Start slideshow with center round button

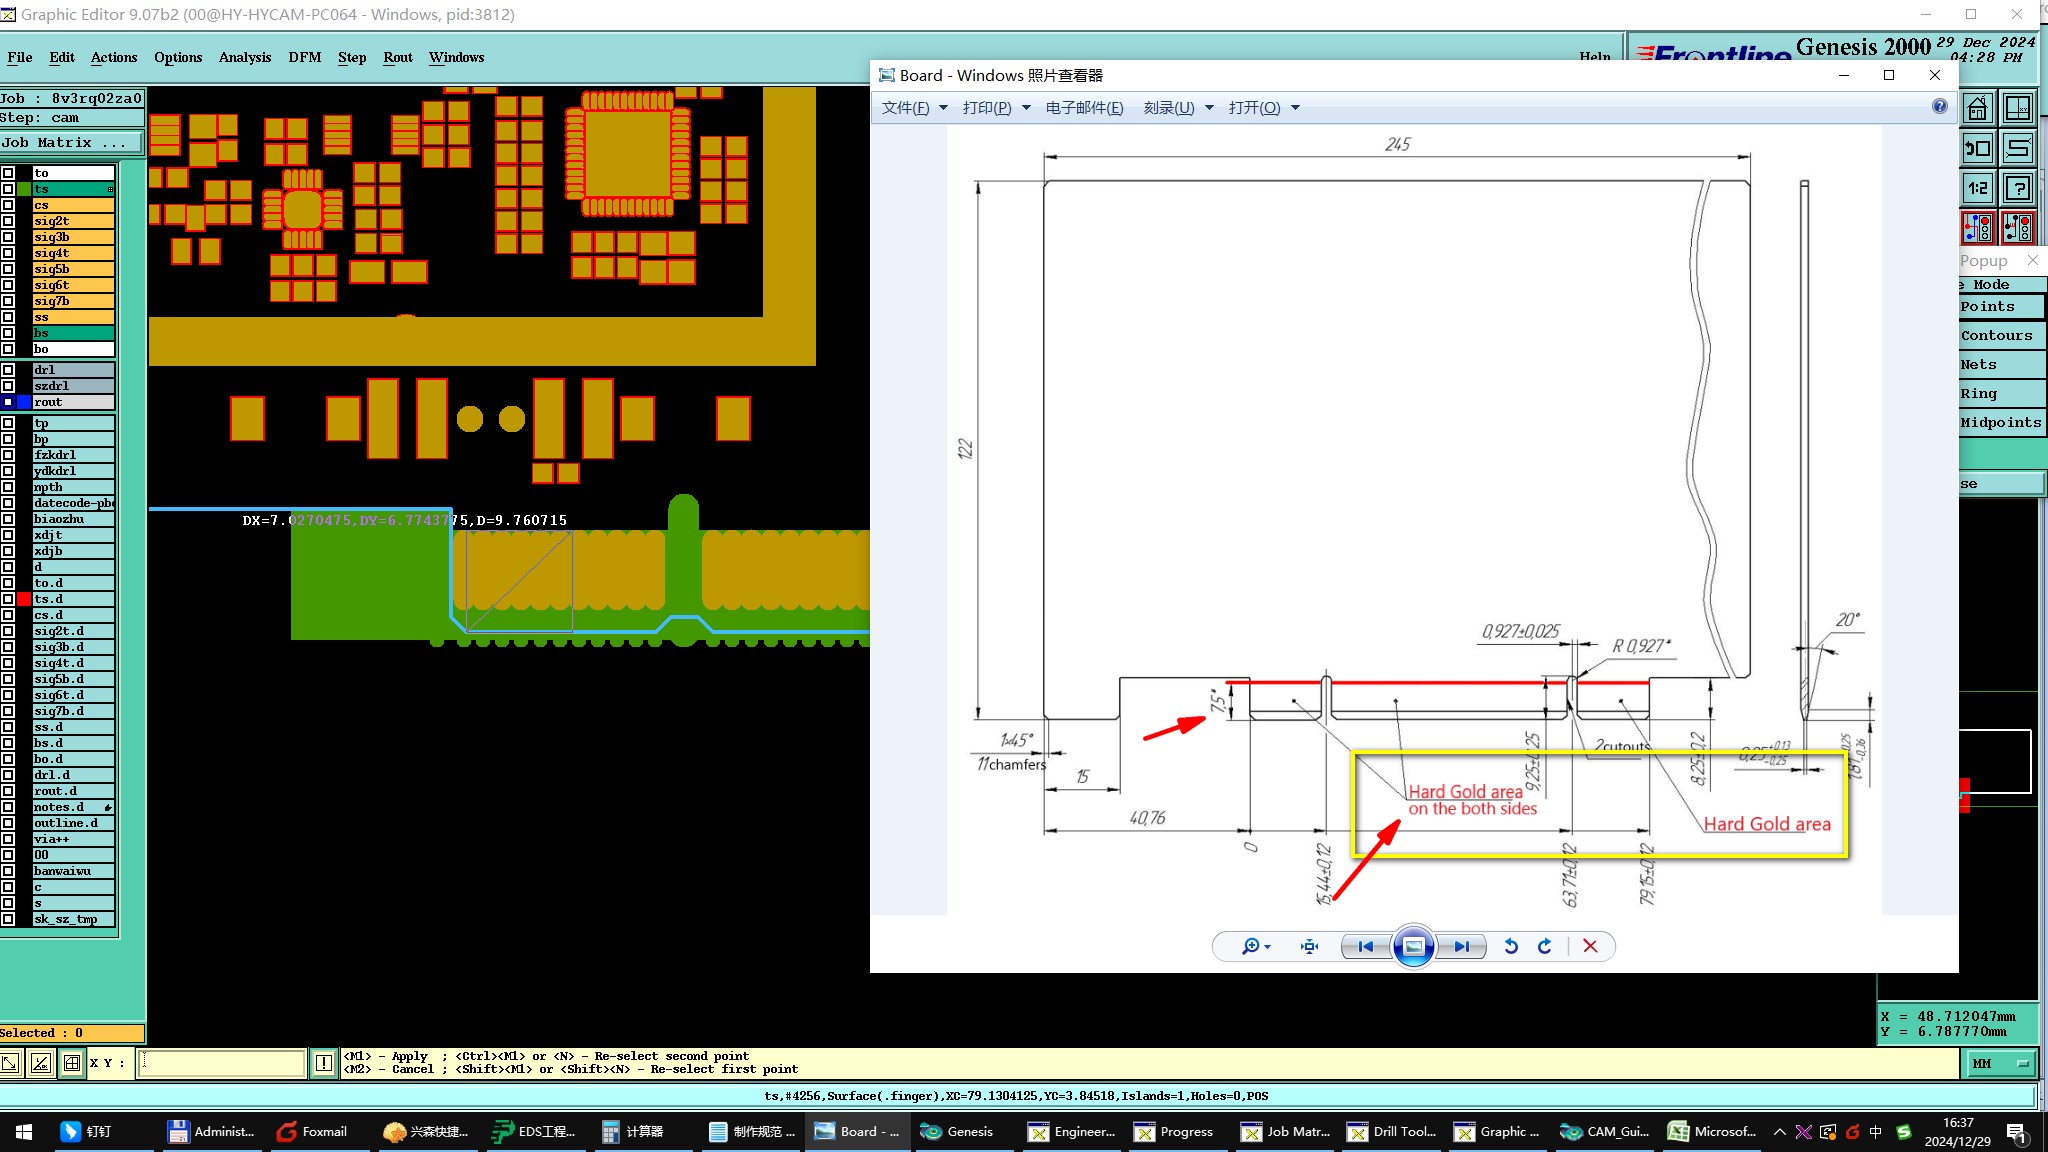click(1413, 946)
